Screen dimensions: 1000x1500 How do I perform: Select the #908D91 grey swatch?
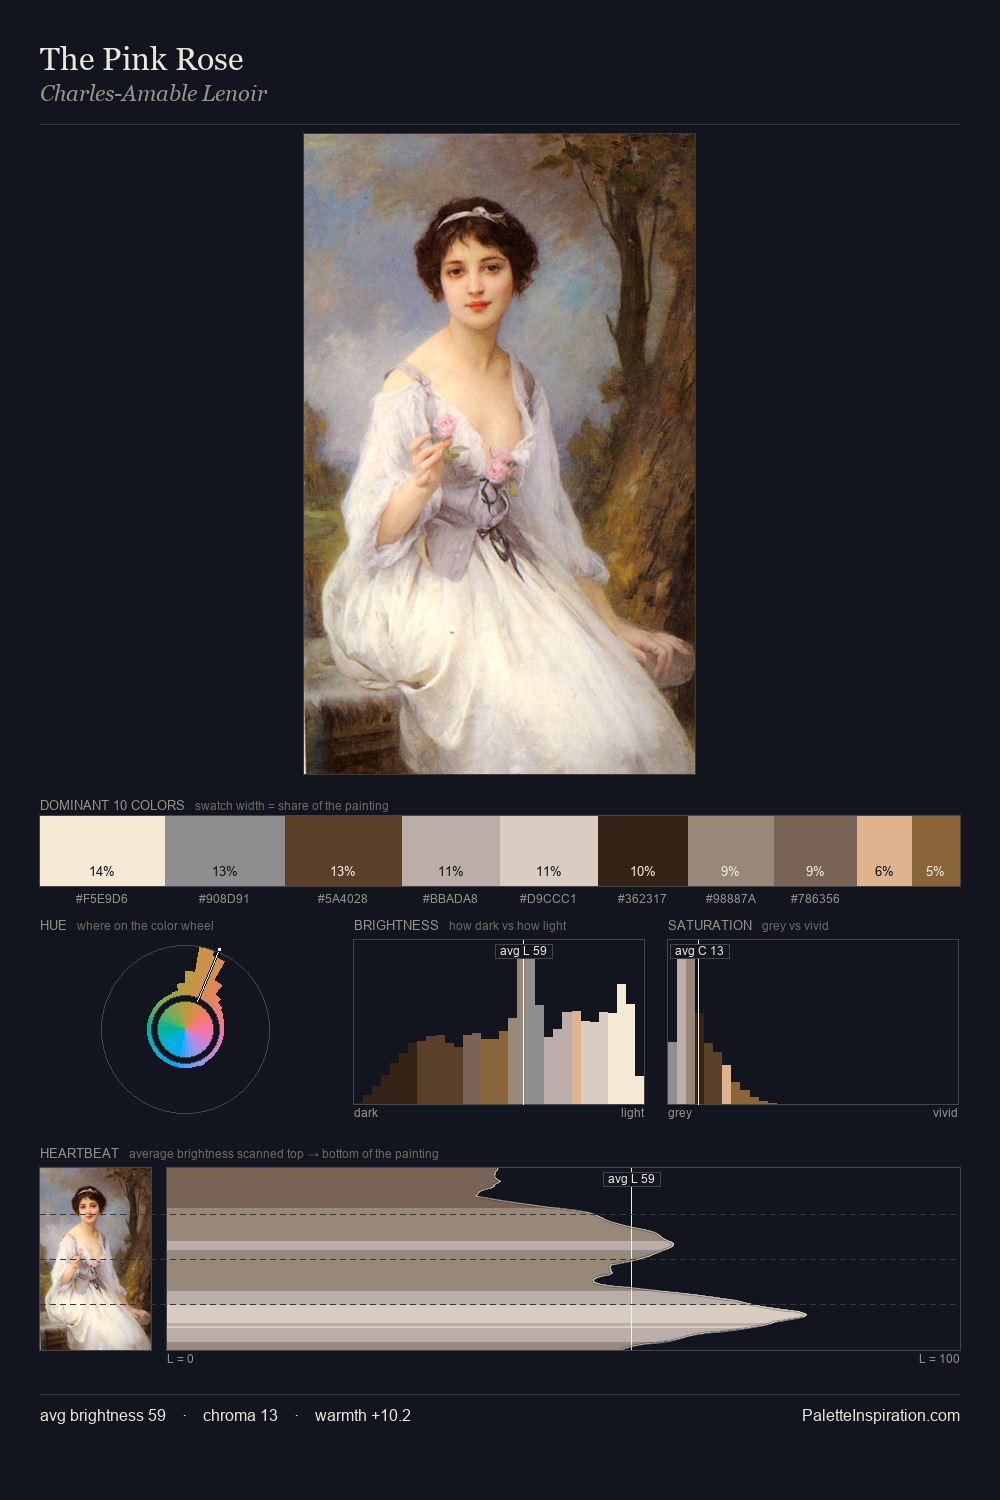click(225, 851)
